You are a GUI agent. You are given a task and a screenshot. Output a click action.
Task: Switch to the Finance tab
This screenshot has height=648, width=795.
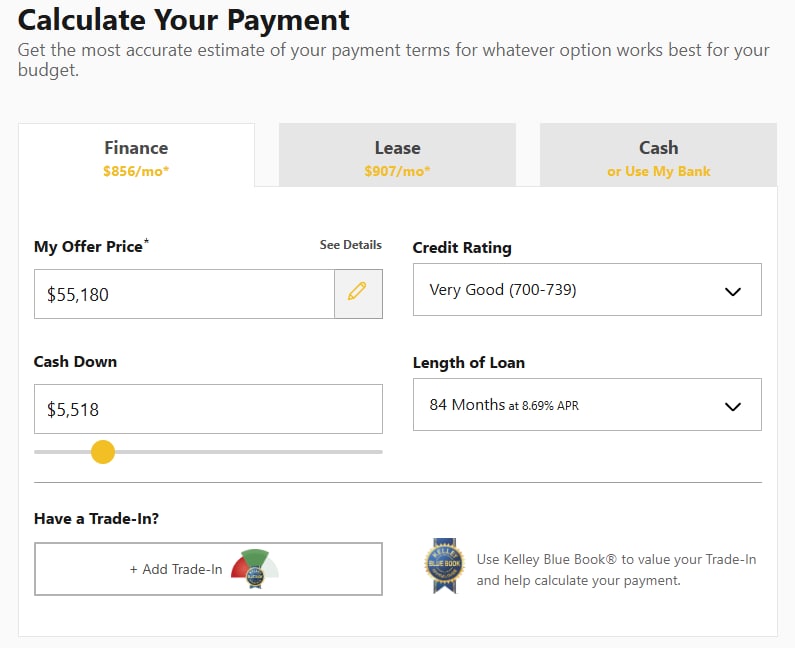point(136,156)
